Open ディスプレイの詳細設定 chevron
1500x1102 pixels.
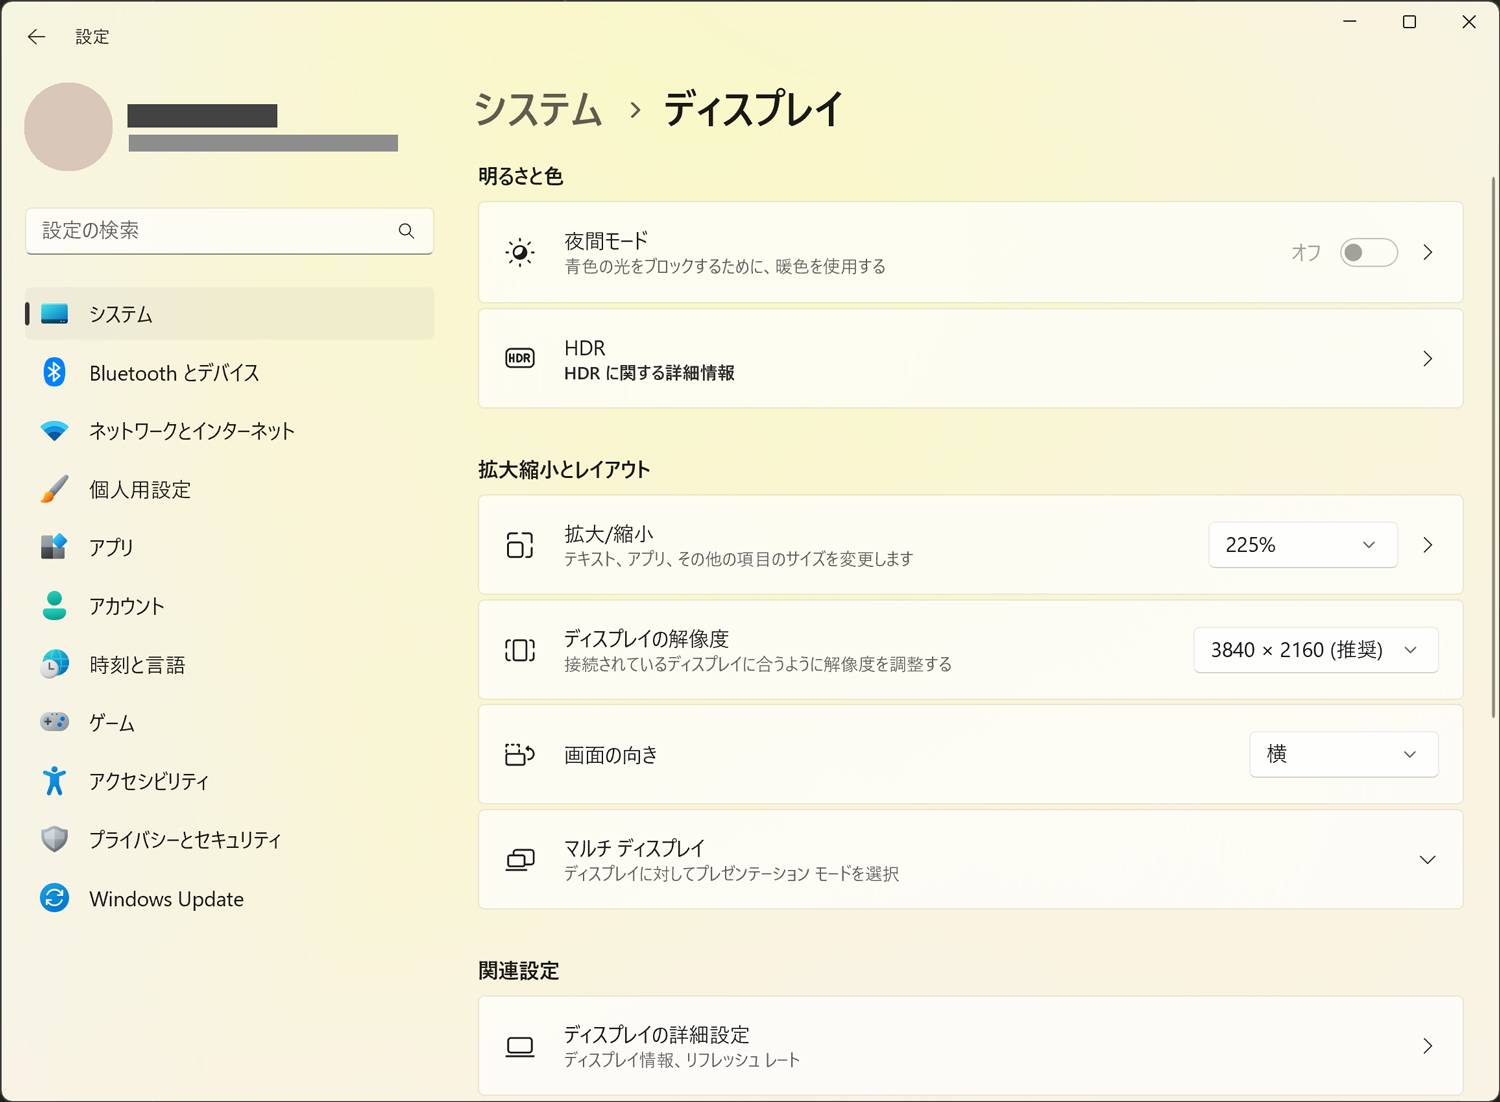click(1428, 1046)
